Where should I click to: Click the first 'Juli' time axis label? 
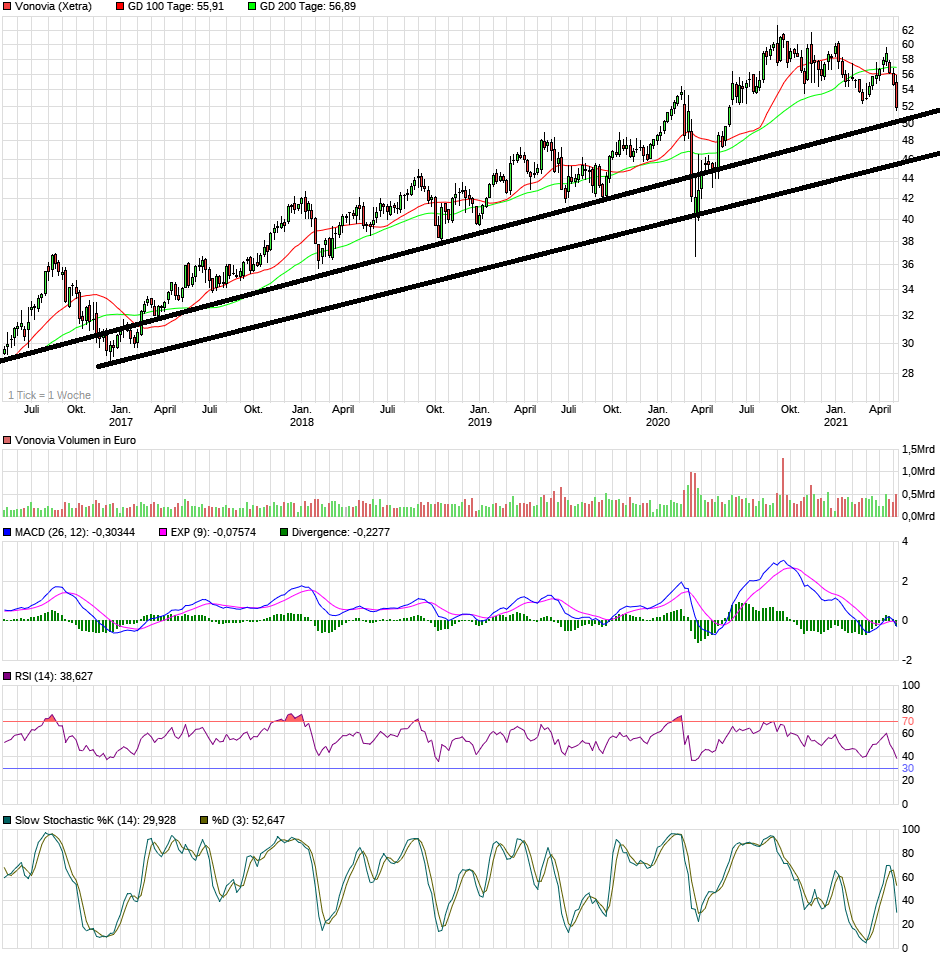[31, 409]
